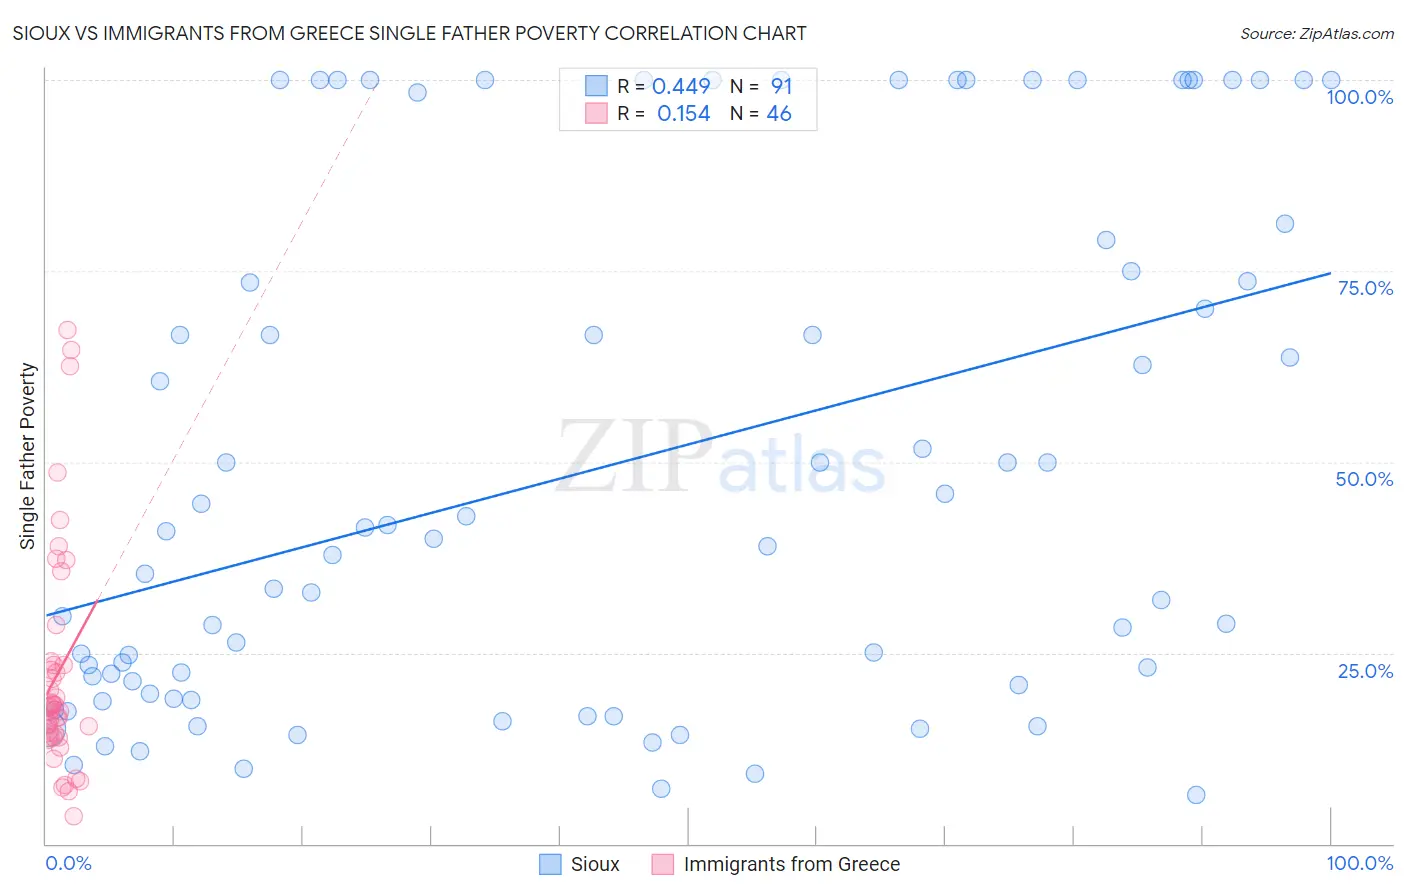Click the blue swatch in the correlation box
1406x892 pixels.
coord(596,86)
